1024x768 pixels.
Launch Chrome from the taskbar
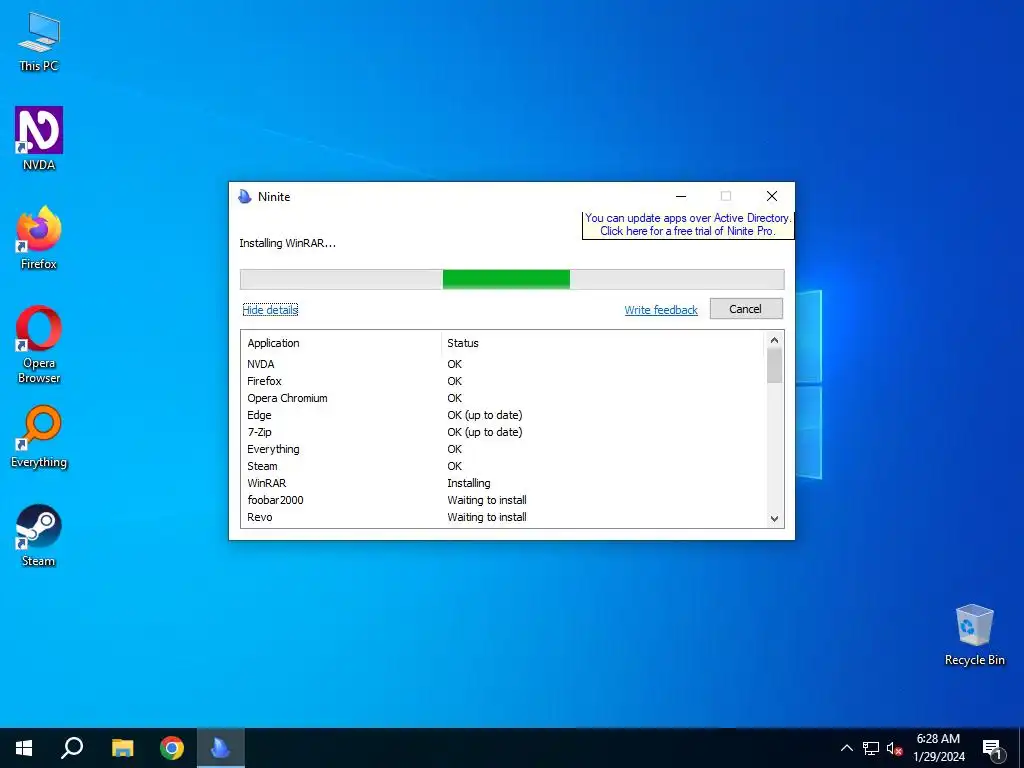pos(171,748)
